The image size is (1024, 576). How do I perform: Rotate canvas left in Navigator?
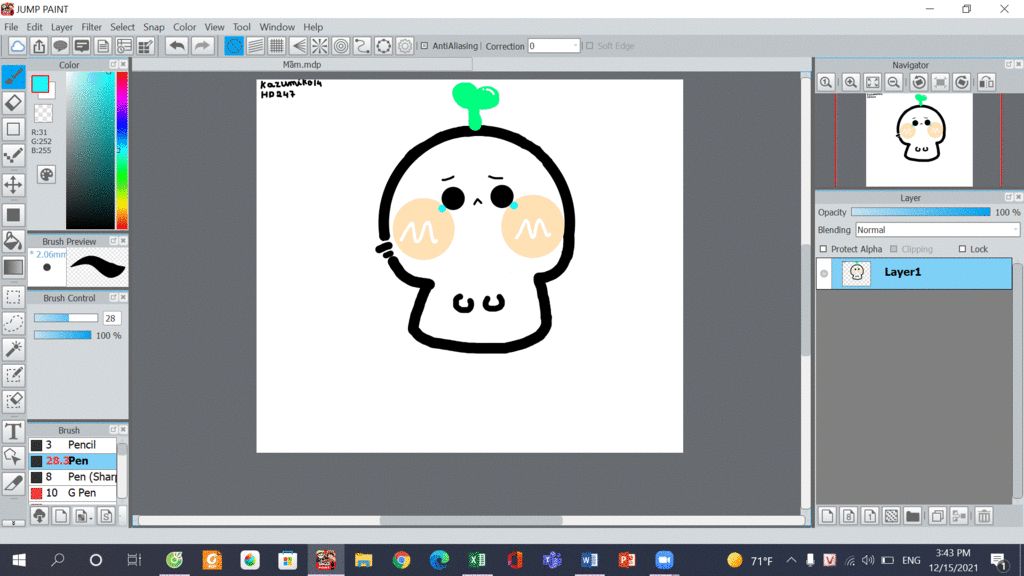[x=919, y=82]
